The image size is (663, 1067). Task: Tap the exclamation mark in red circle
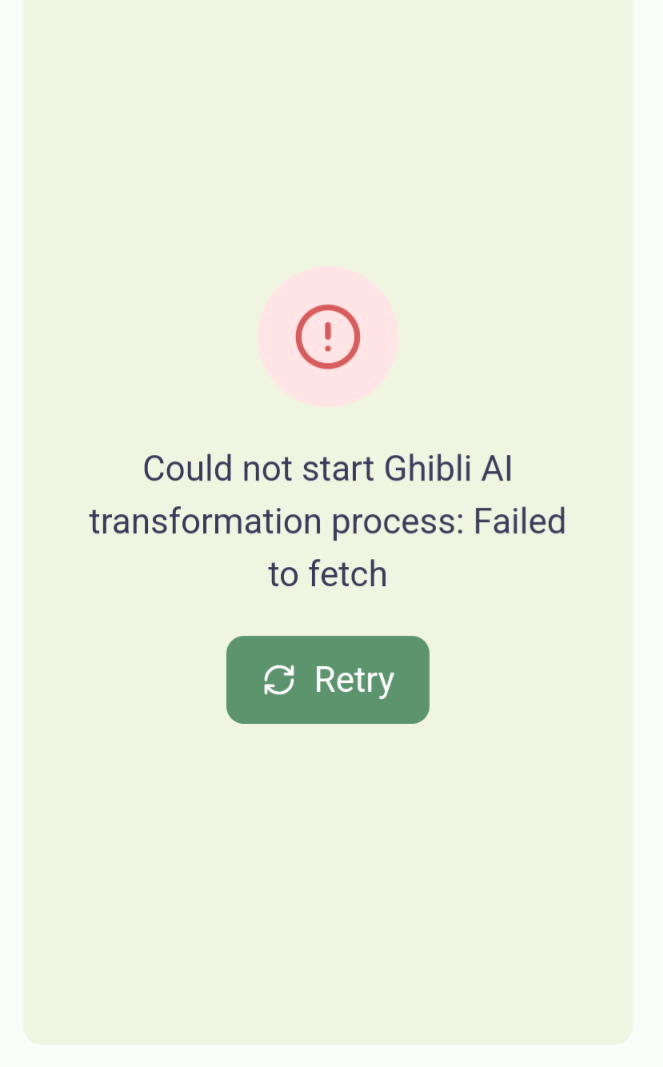pyautogui.click(x=327, y=337)
